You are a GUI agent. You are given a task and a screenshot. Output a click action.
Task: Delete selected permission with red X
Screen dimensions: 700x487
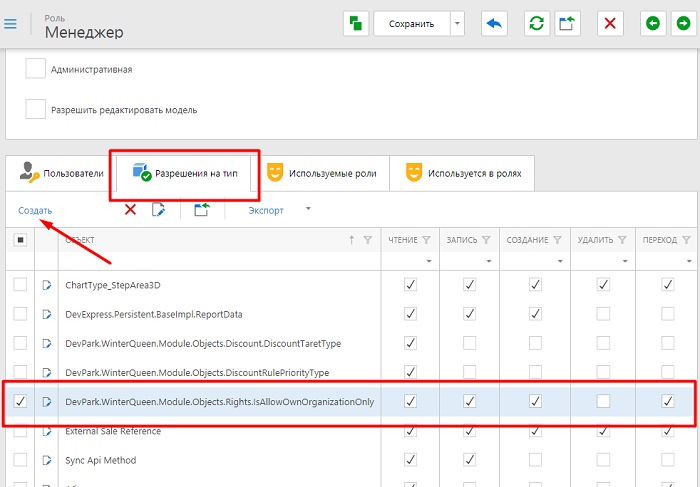[130, 209]
